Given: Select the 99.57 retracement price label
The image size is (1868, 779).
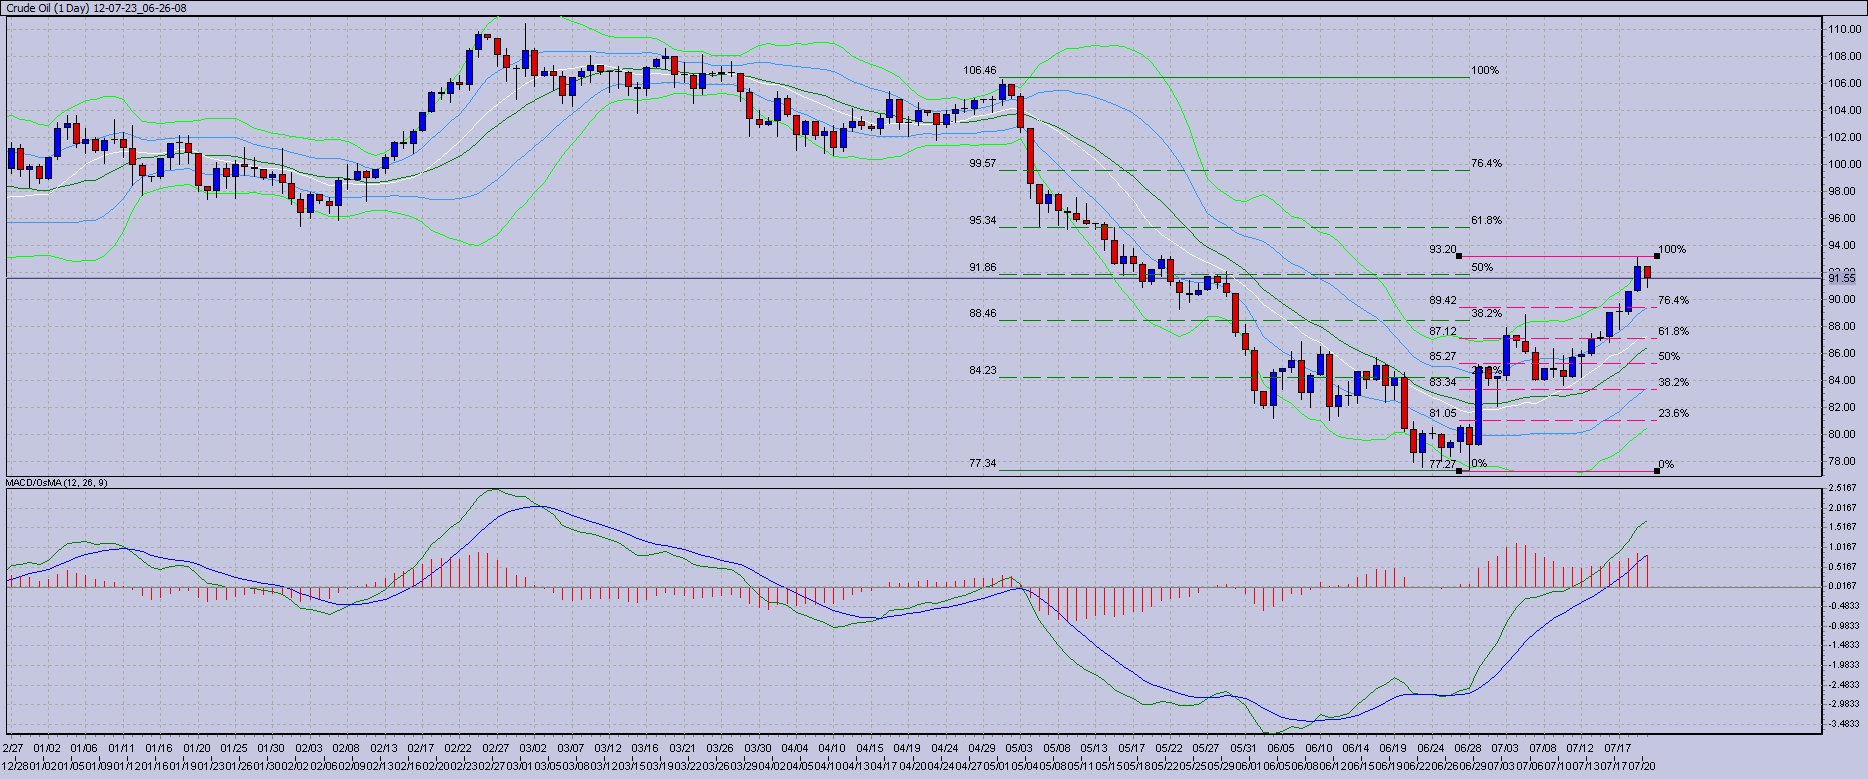Looking at the screenshot, I should click(x=982, y=163).
